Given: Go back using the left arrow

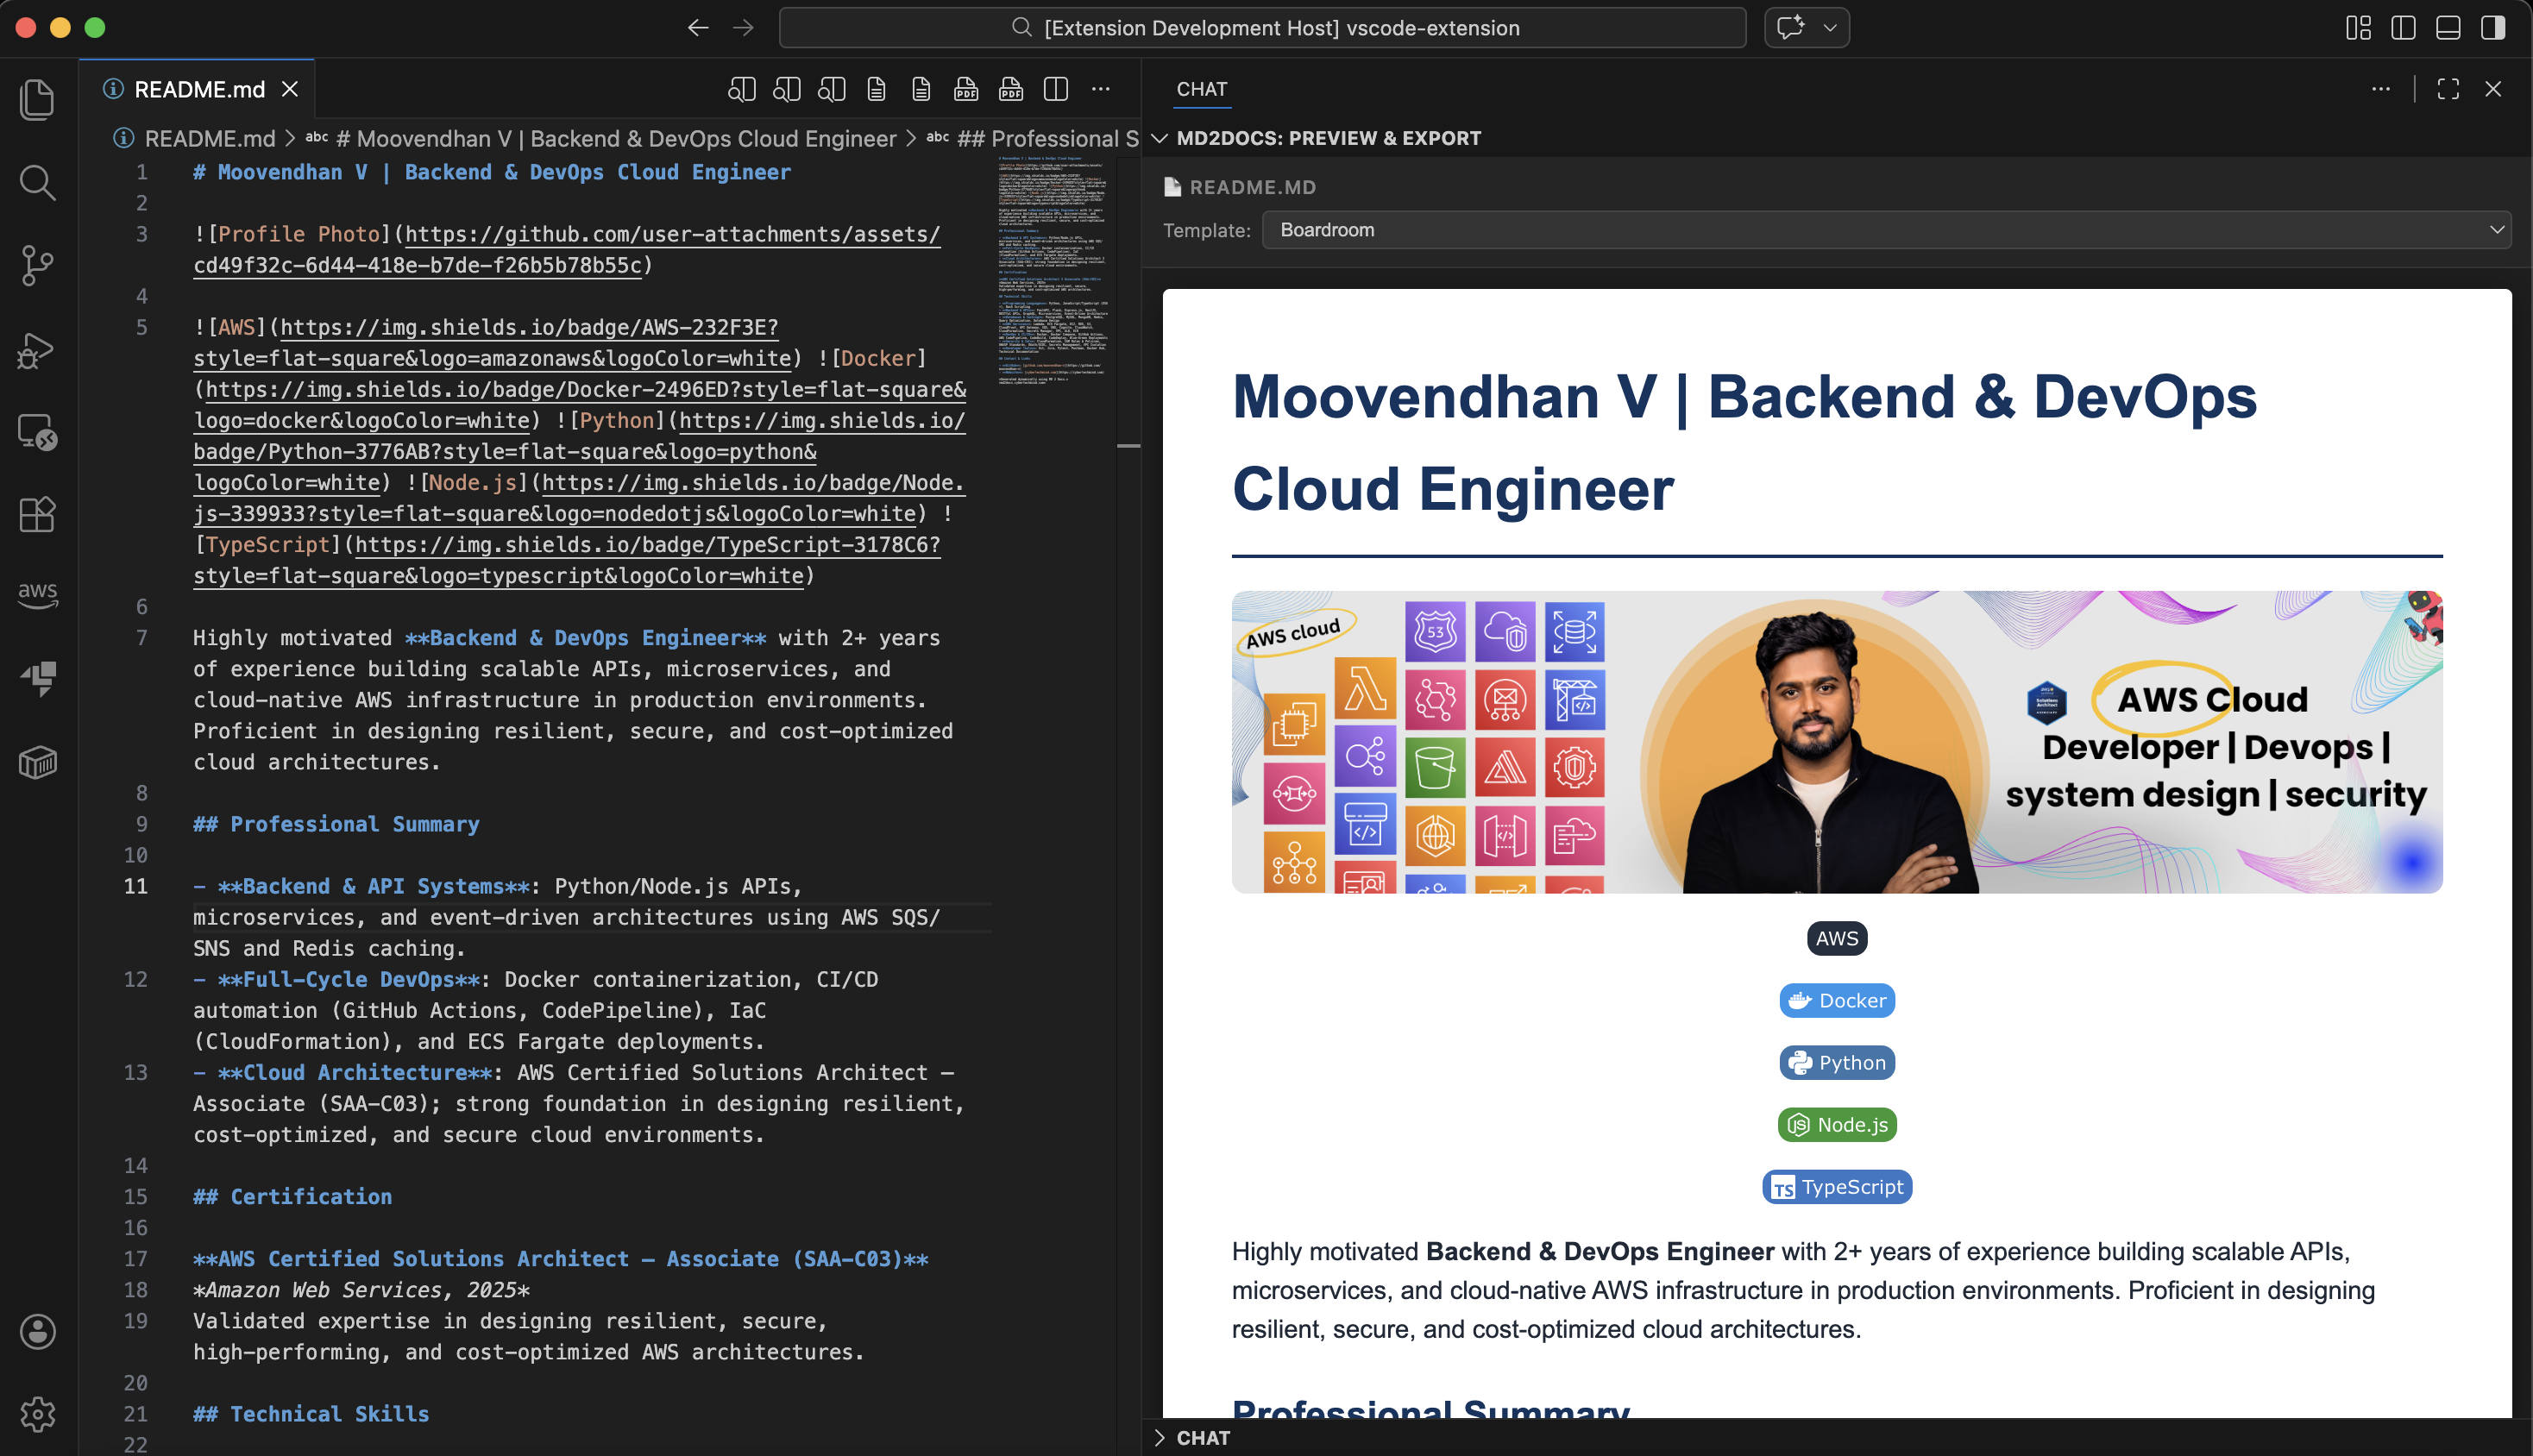Looking at the screenshot, I should (x=698, y=28).
